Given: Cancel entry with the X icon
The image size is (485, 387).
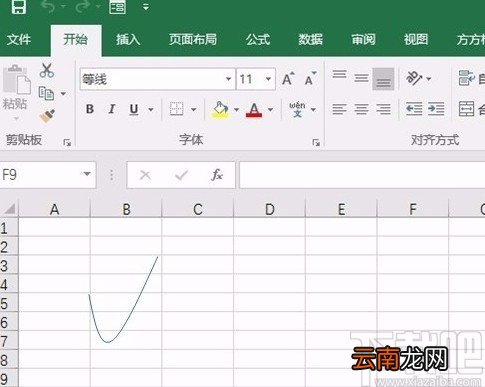Looking at the screenshot, I should (x=145, y=175).
